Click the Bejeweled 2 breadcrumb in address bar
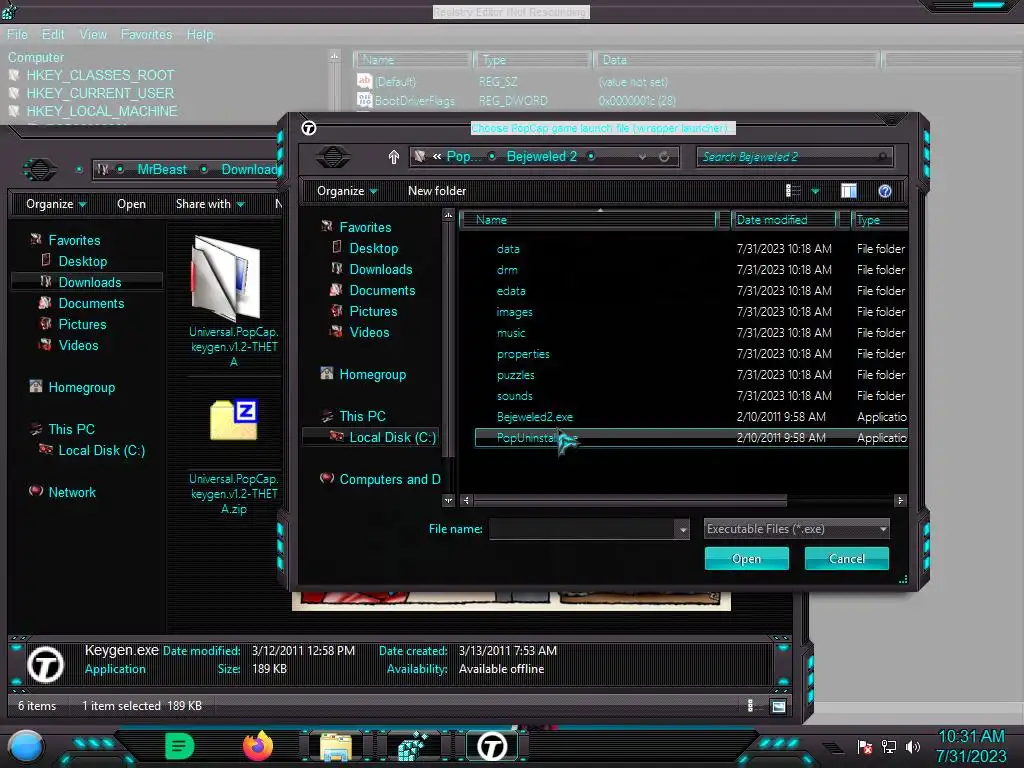The image size is (1024, 768). click(x=541, y=157)
